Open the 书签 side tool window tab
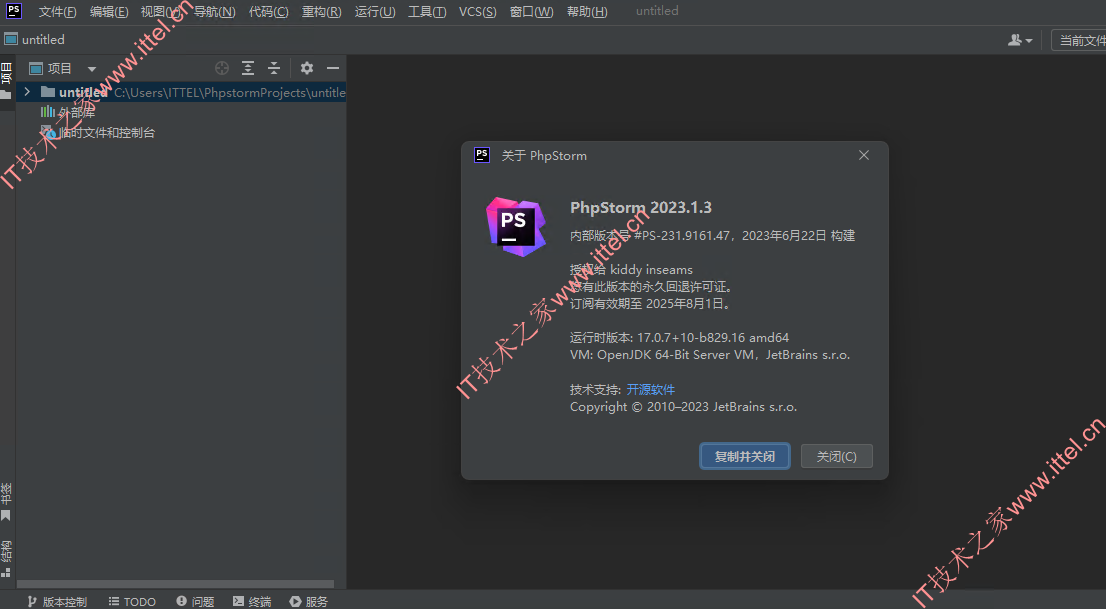Viewport: 1106px width, 609px height. click(x=6, y=502)
